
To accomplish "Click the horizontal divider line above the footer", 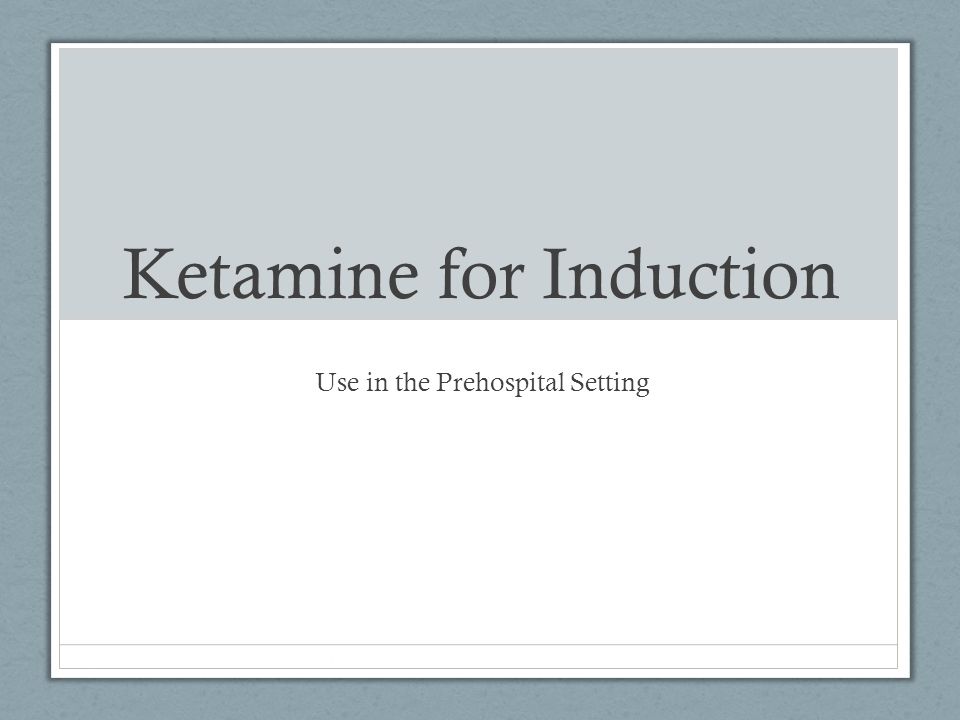I will pos(478,645).
